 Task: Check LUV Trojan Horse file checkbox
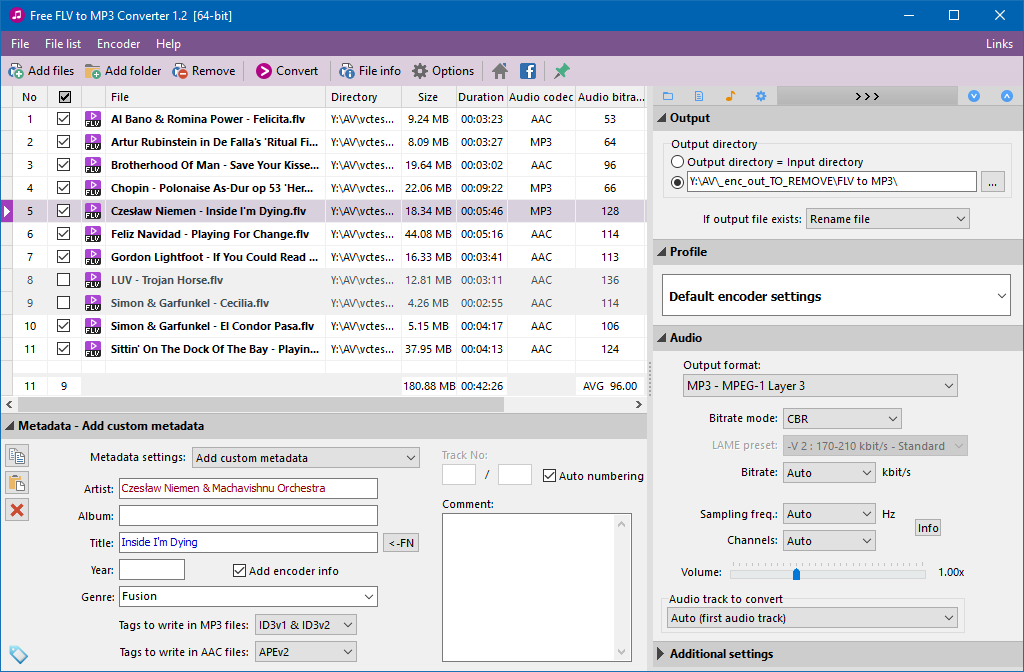(63, 280)
